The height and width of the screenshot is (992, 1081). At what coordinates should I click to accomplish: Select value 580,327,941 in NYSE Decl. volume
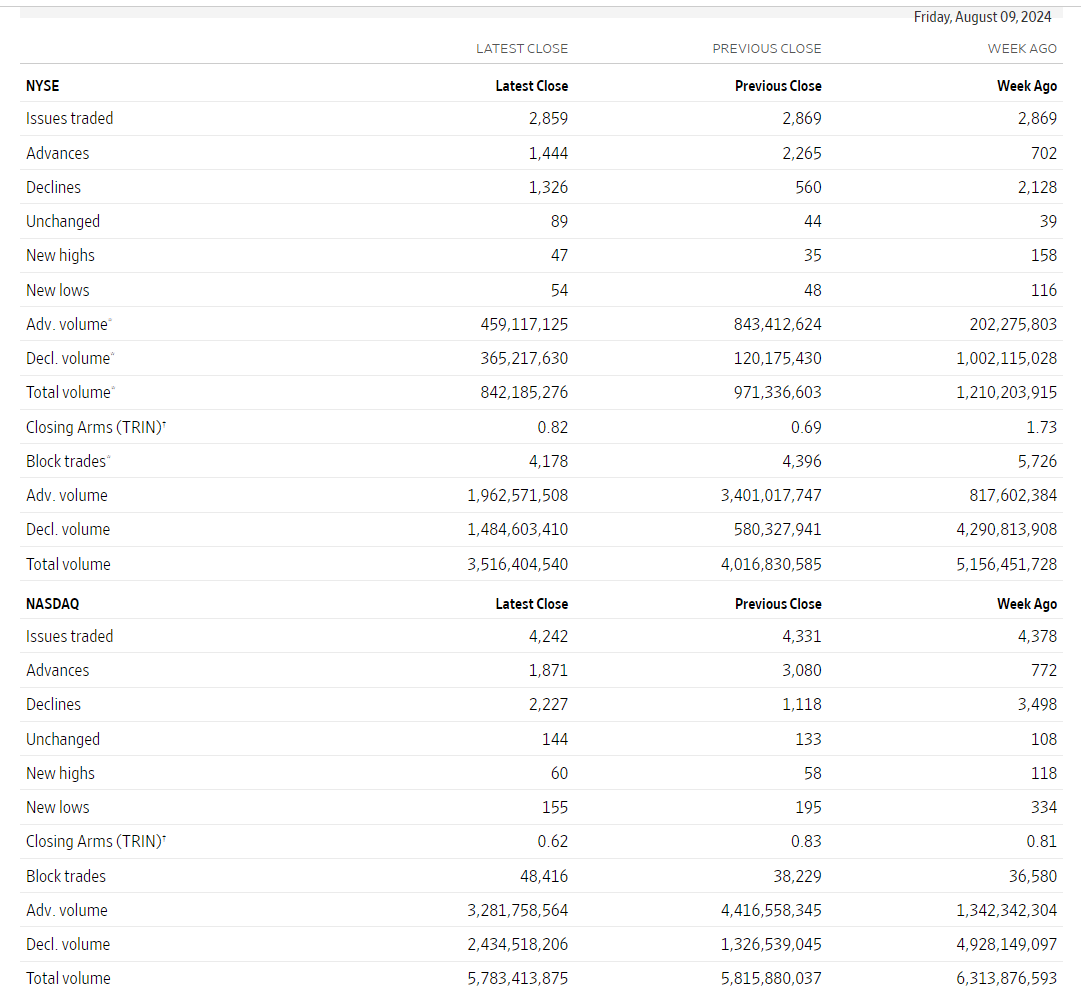click(778, 529)
